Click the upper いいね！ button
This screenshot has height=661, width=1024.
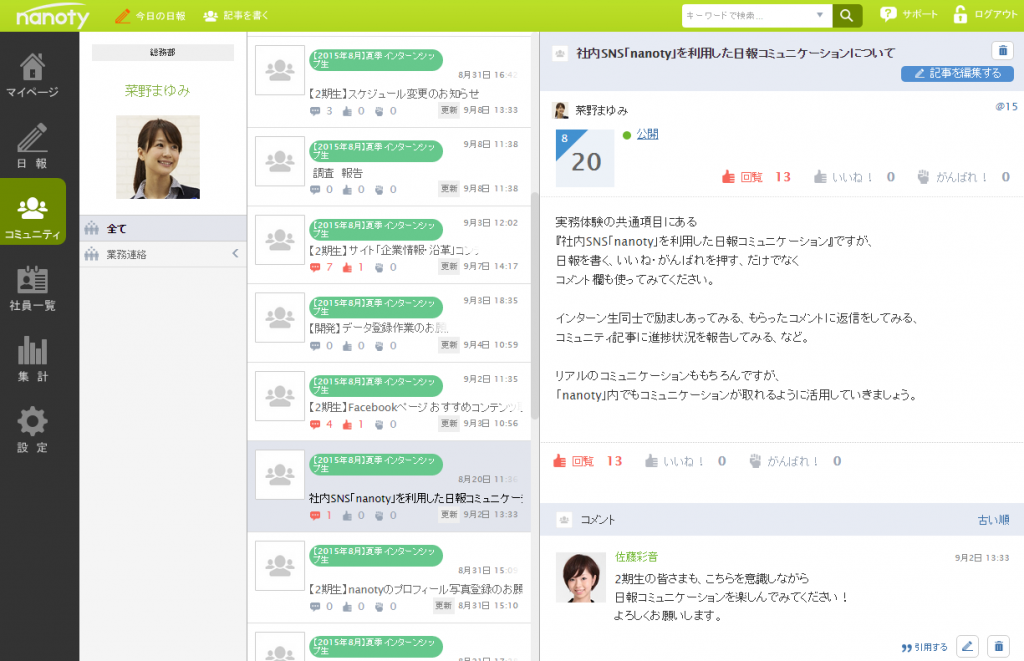pos(854,177)
